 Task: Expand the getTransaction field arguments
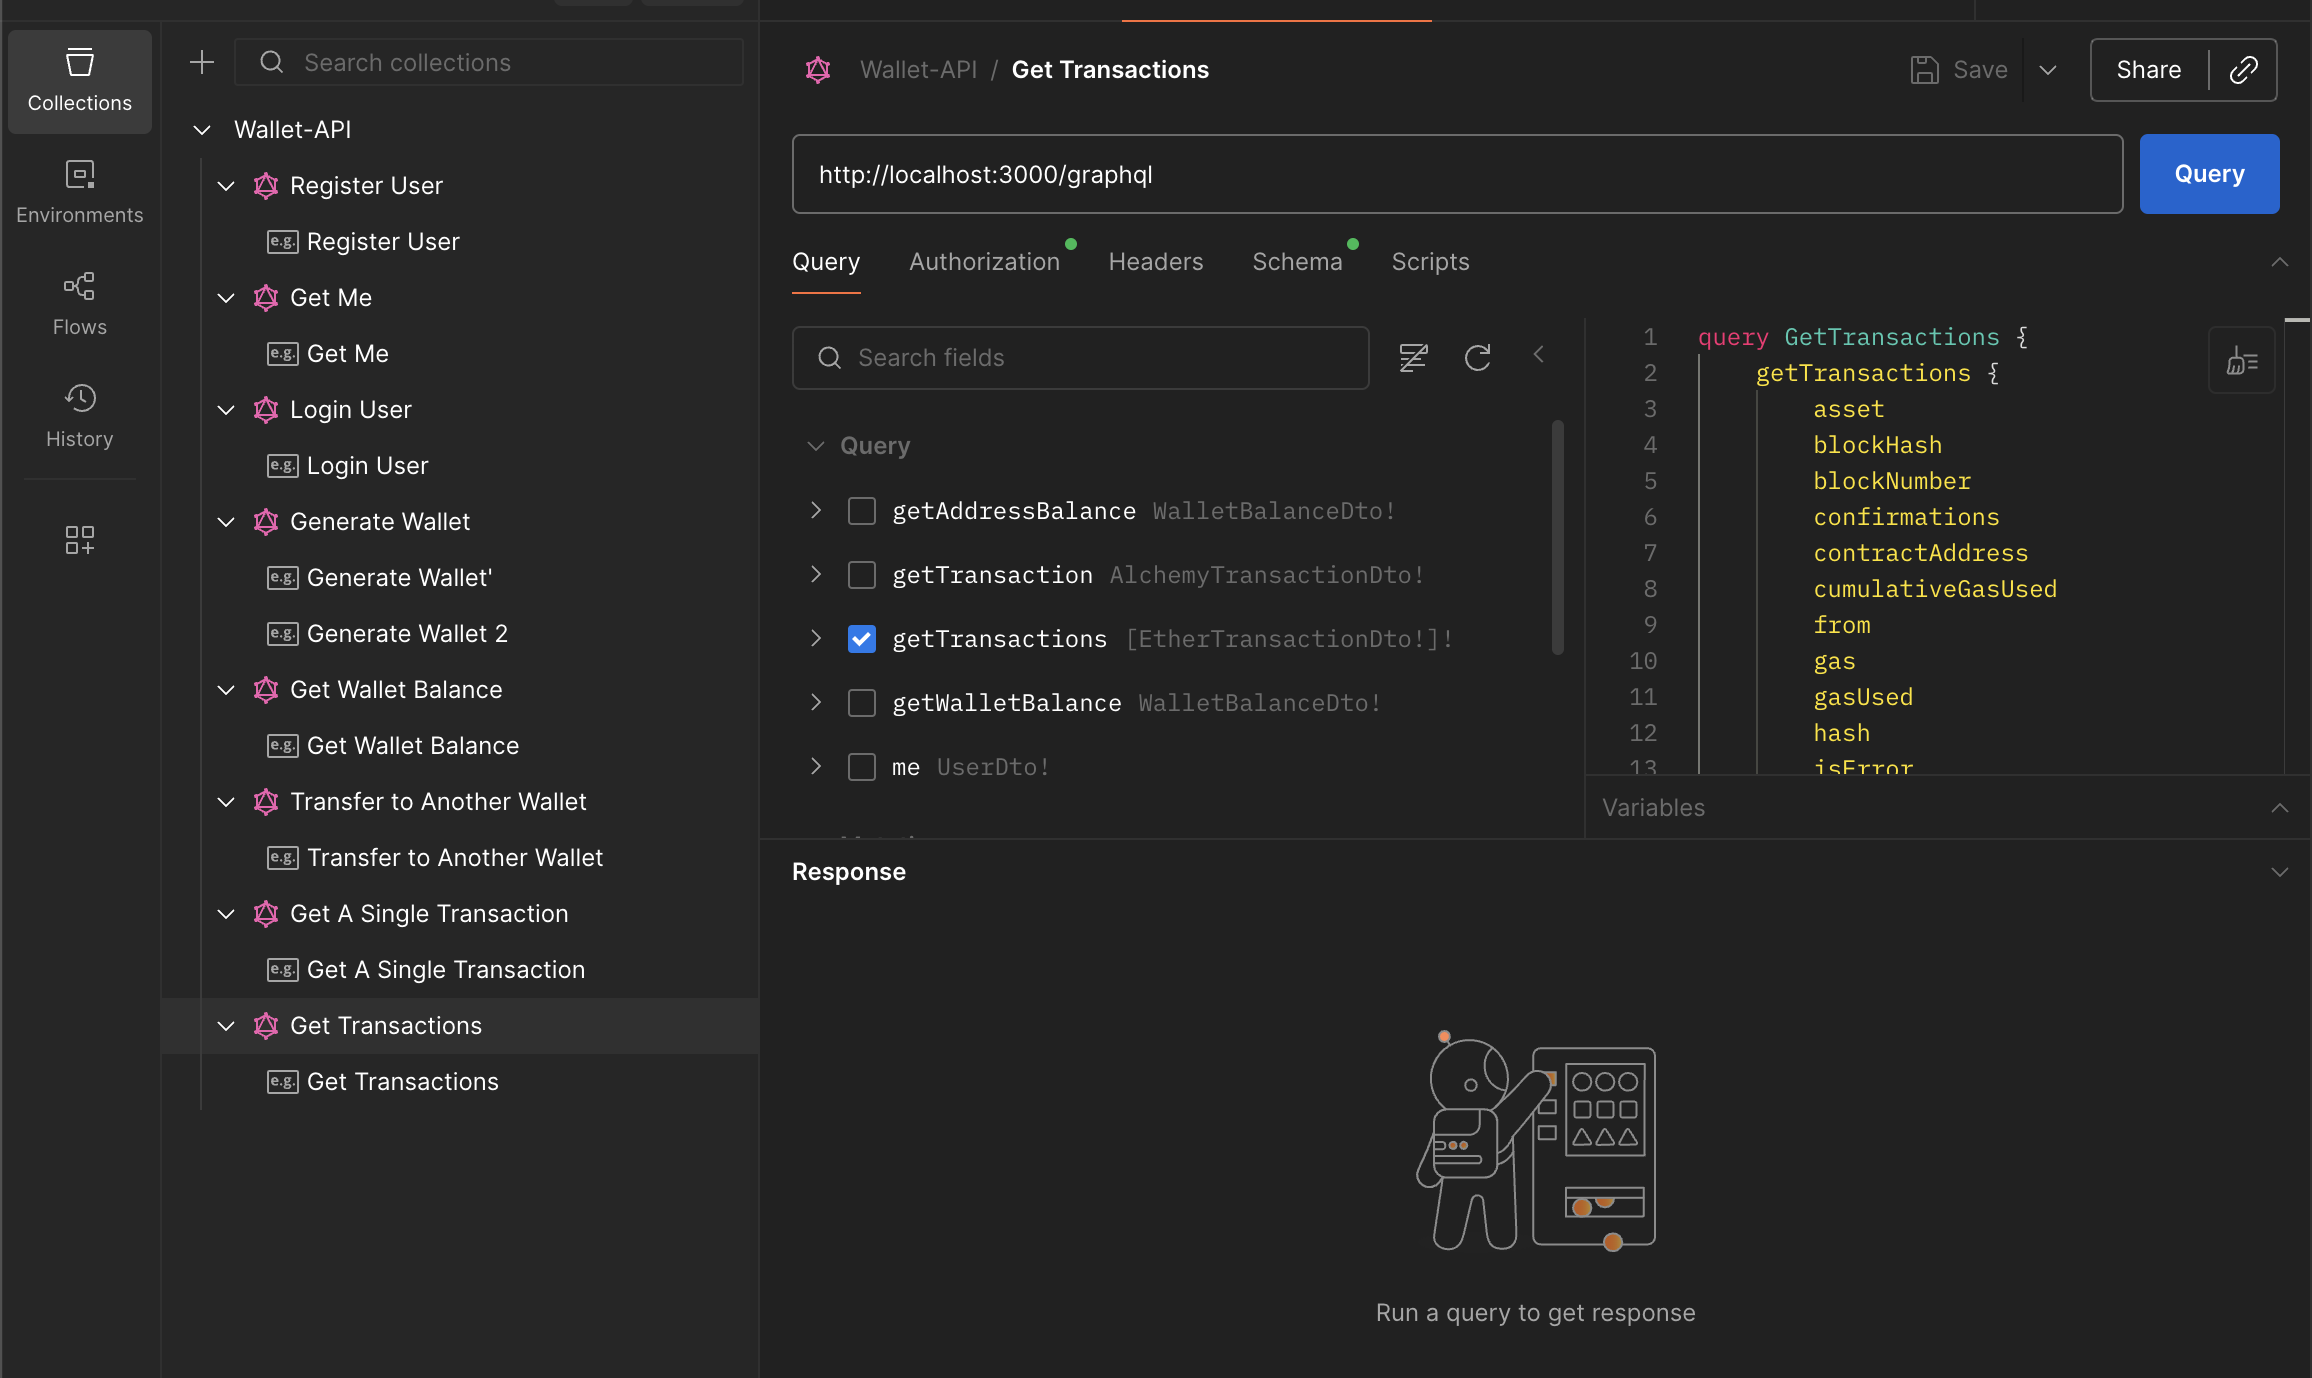pos(816,575)
